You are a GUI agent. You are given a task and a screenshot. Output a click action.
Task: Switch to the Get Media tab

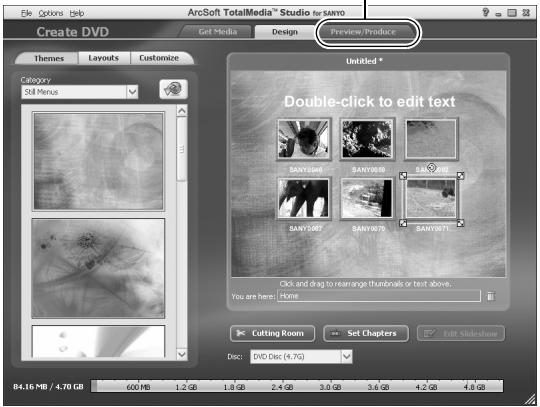217,32
